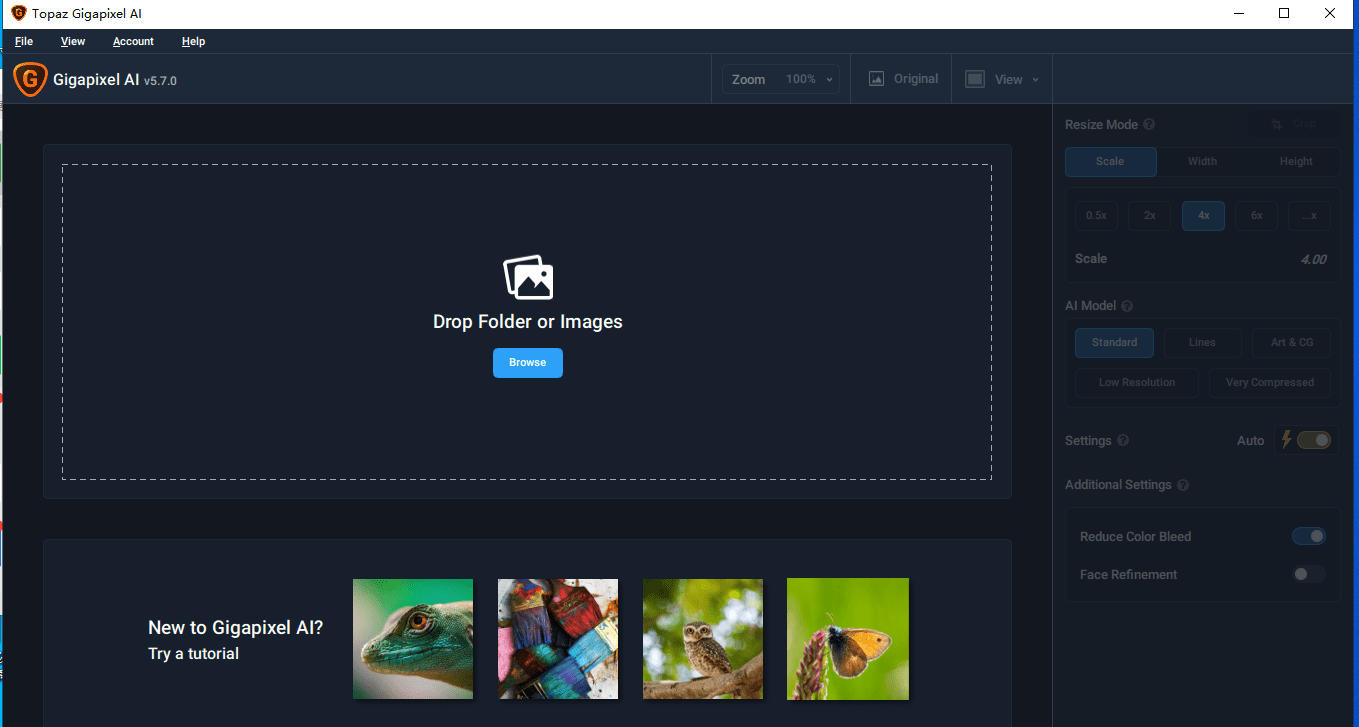Disable the Reduce Color Bleed toggle
The width and height of the screenshot is (1359, 727).
pos(1309,536)
